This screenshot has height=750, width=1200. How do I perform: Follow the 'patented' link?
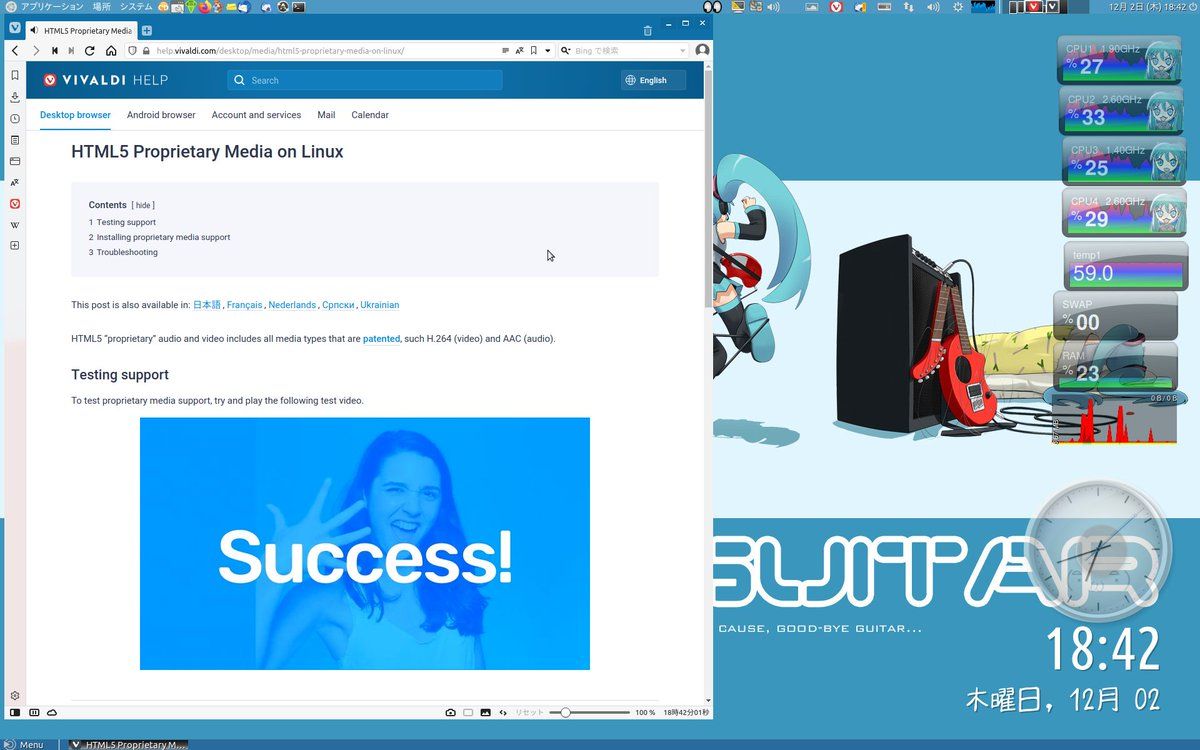coord(381,339)
